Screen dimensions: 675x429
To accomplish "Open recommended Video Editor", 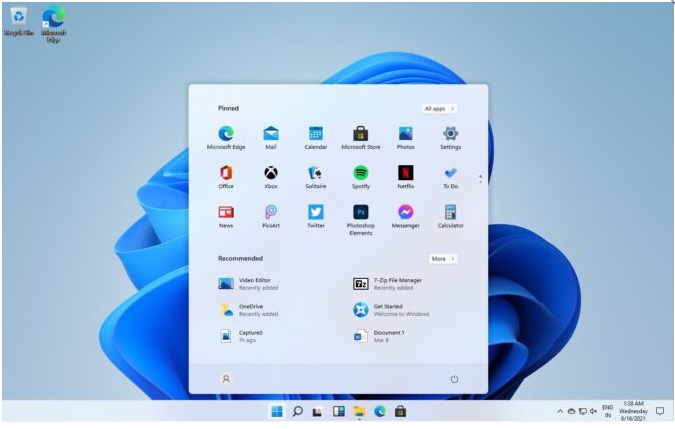I will [x=248, y=284].
